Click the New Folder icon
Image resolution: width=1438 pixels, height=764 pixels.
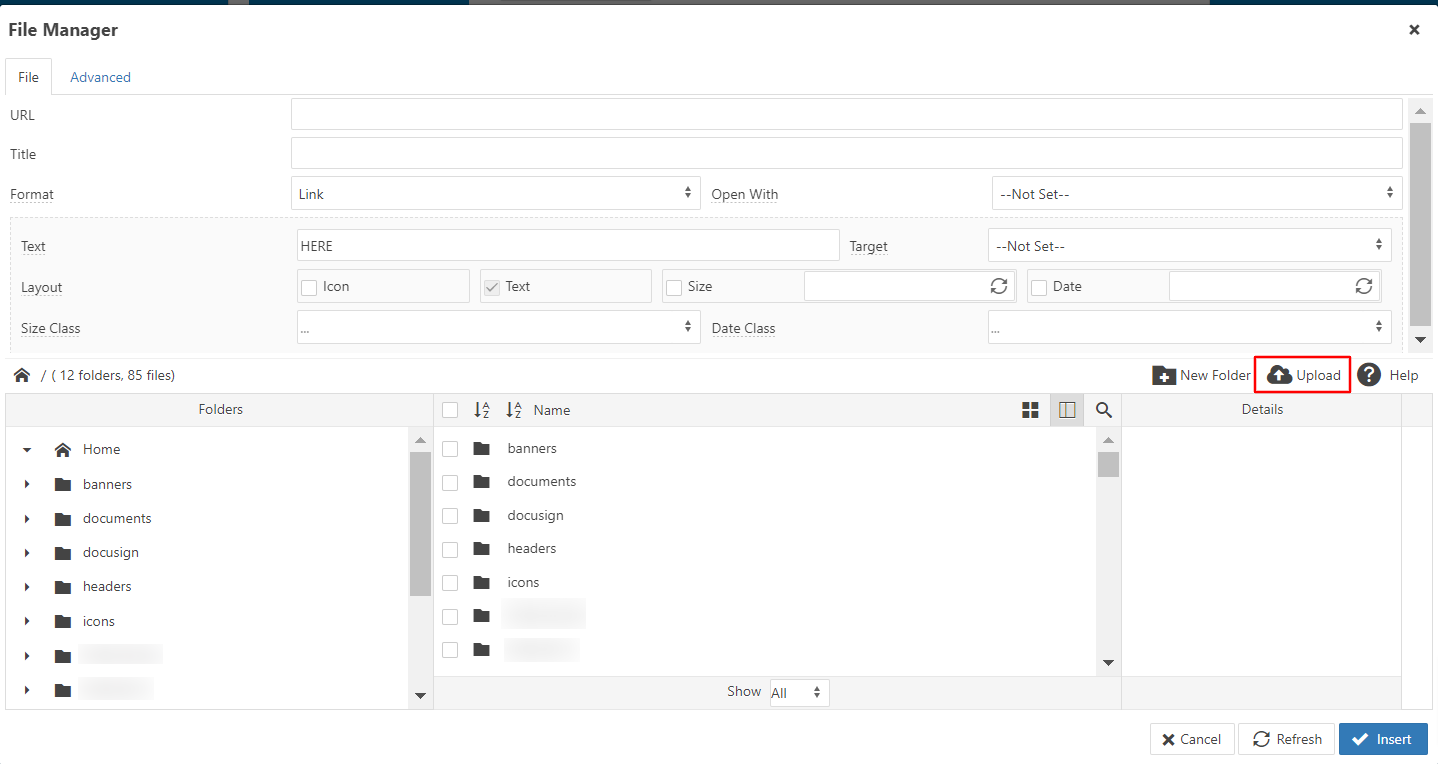tap(1165, 374)
